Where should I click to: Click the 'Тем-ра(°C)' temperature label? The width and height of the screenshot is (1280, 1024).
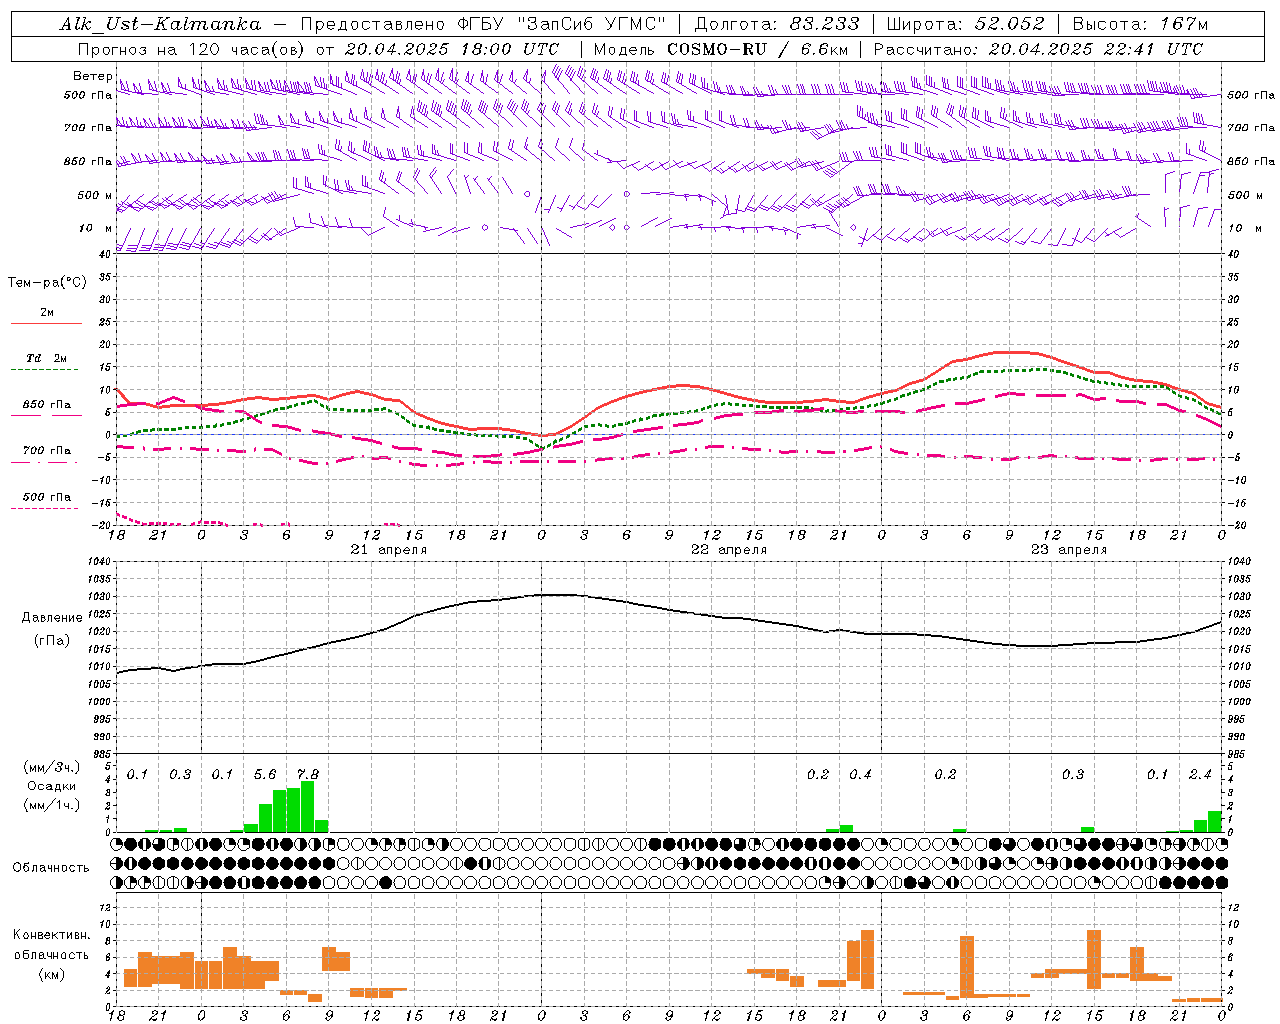(47, 283)
